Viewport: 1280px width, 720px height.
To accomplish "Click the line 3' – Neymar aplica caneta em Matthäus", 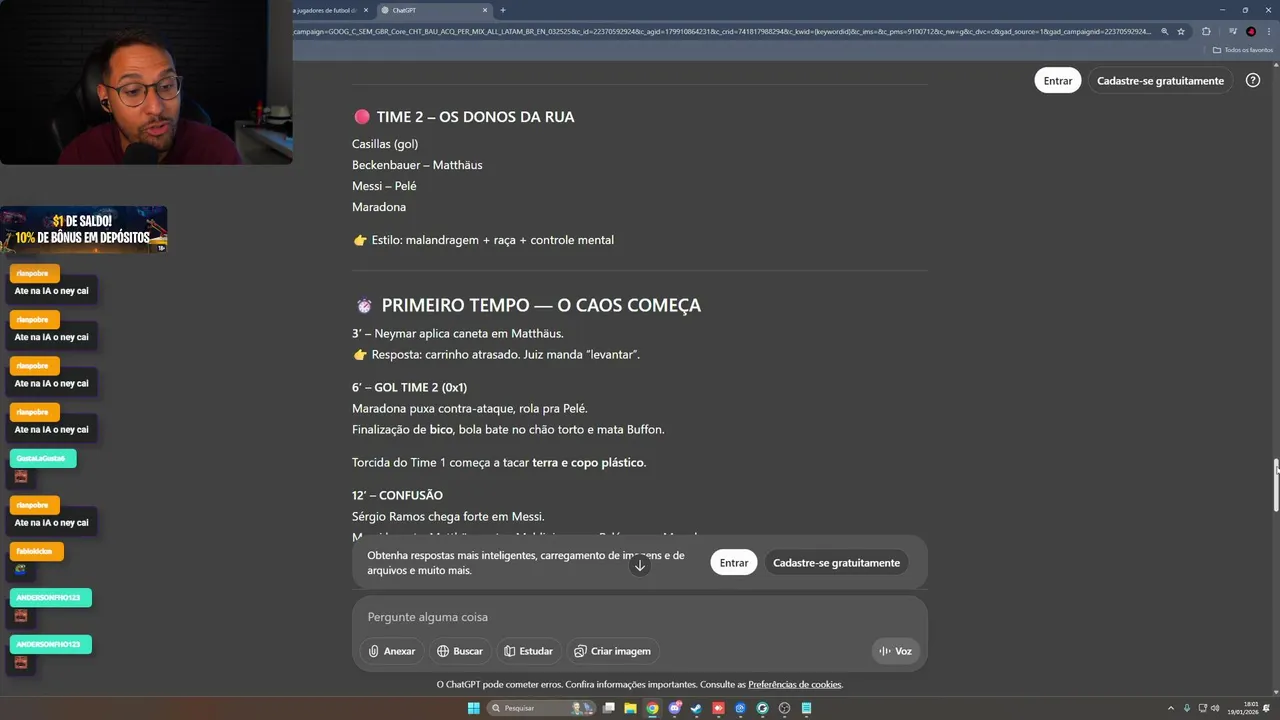I will (x=458, y=333).
